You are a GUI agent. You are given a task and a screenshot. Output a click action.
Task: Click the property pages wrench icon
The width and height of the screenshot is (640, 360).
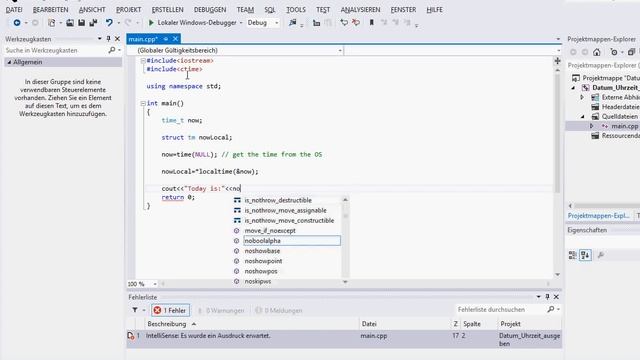point(600,255)
